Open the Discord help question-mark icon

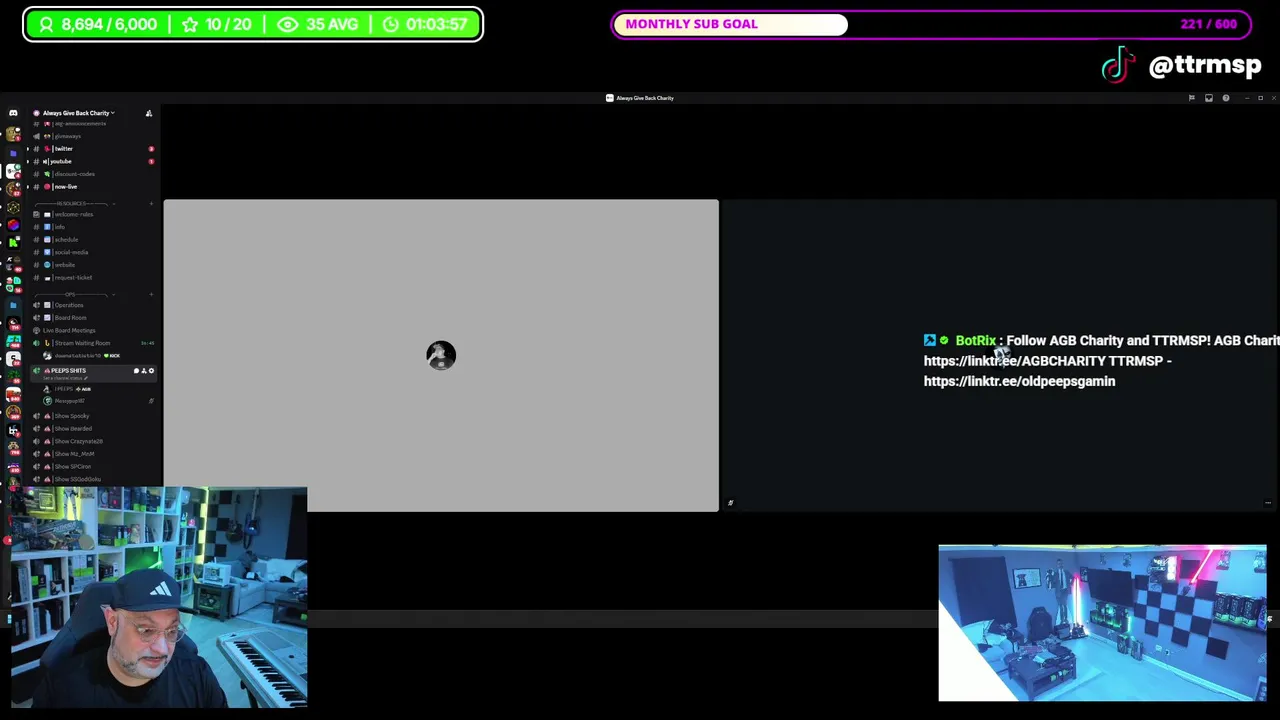click(1226, 98)
